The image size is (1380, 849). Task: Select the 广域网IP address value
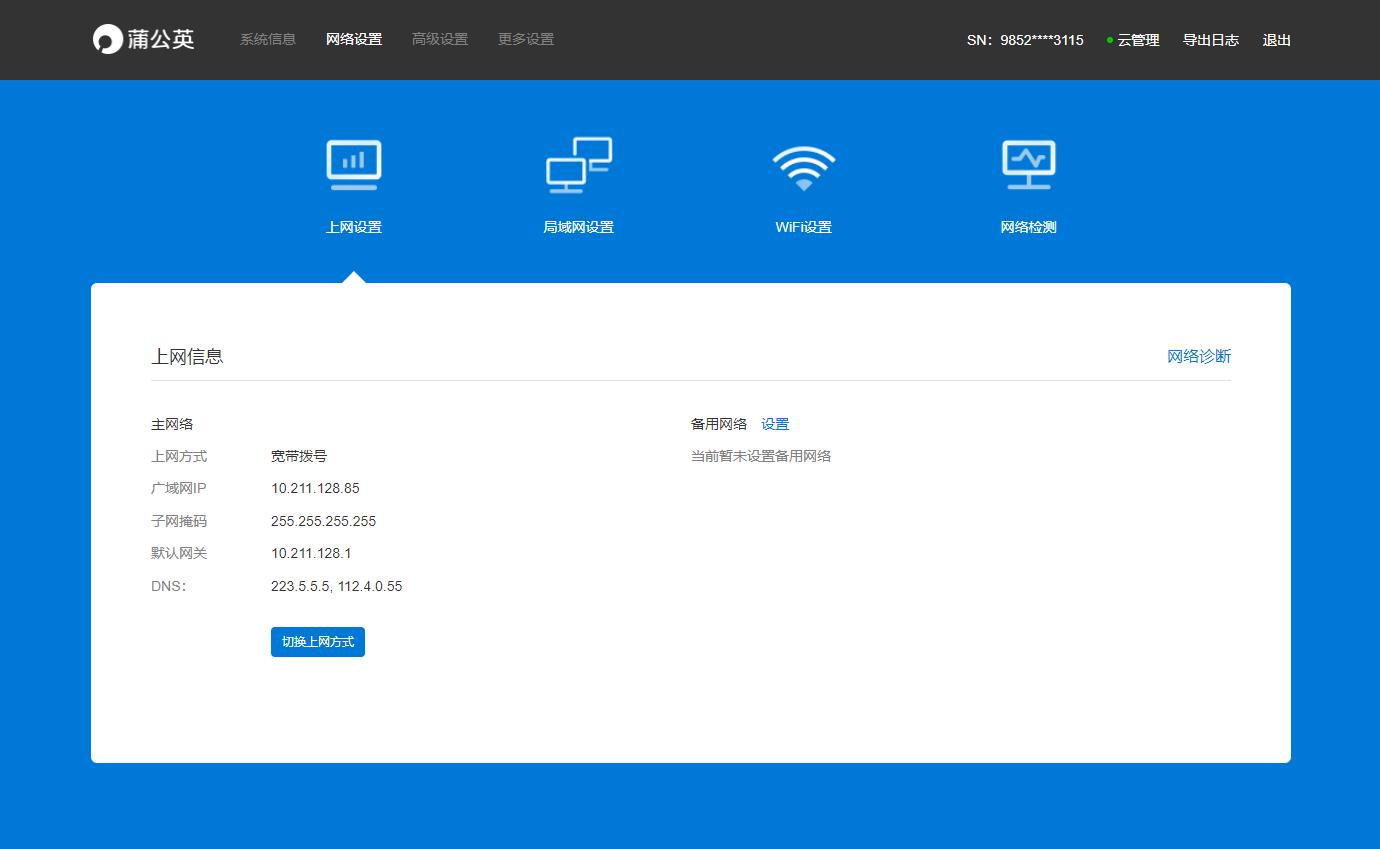click(x=316, y=488)
